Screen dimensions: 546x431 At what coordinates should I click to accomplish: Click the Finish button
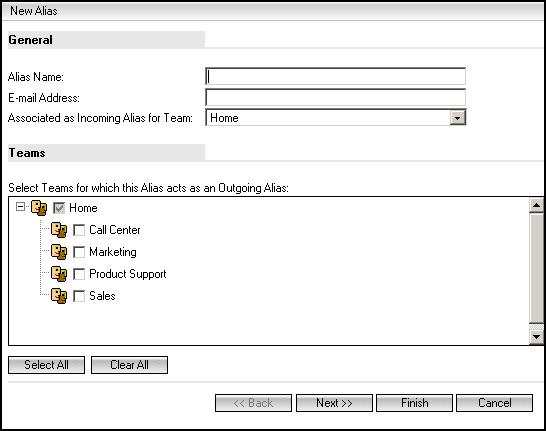click(414, 403)
